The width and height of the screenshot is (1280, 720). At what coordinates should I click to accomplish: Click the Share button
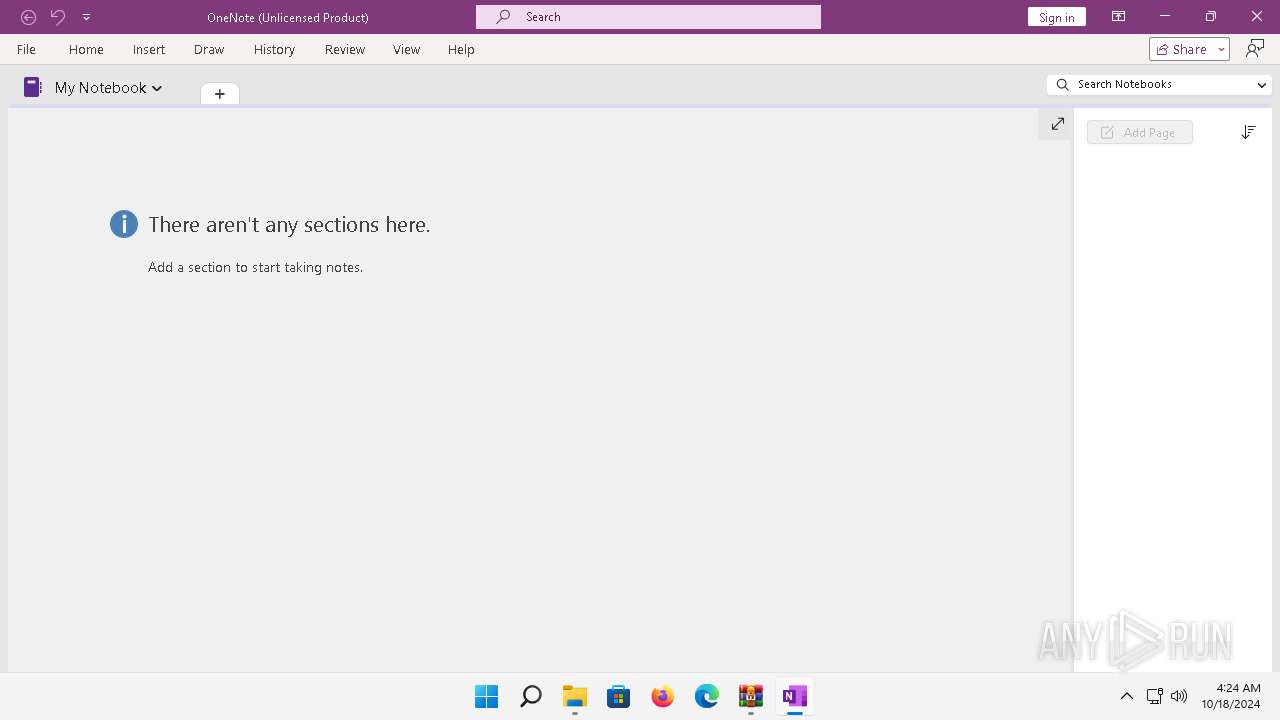tap(1182, 49)
